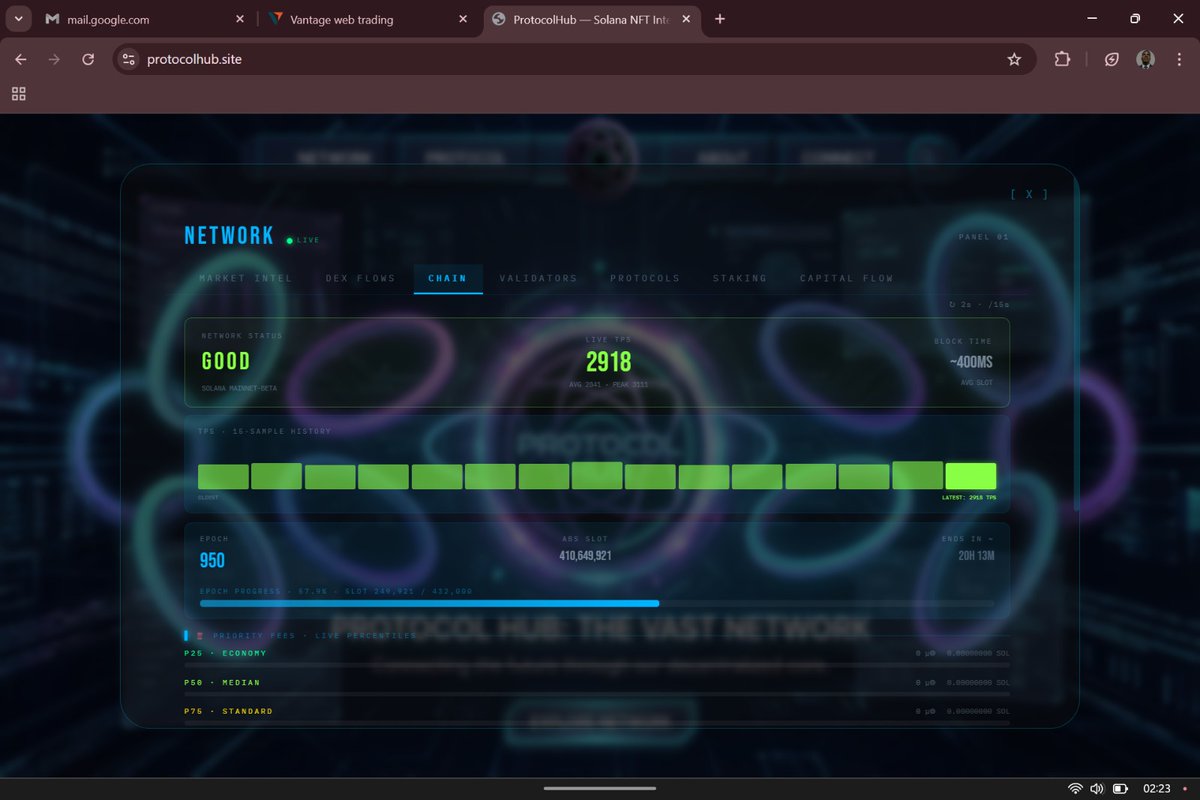This screenshot has height=800, width=1200.
Task: Click the refresh interval indicator
Action: (x=979, y=304)
